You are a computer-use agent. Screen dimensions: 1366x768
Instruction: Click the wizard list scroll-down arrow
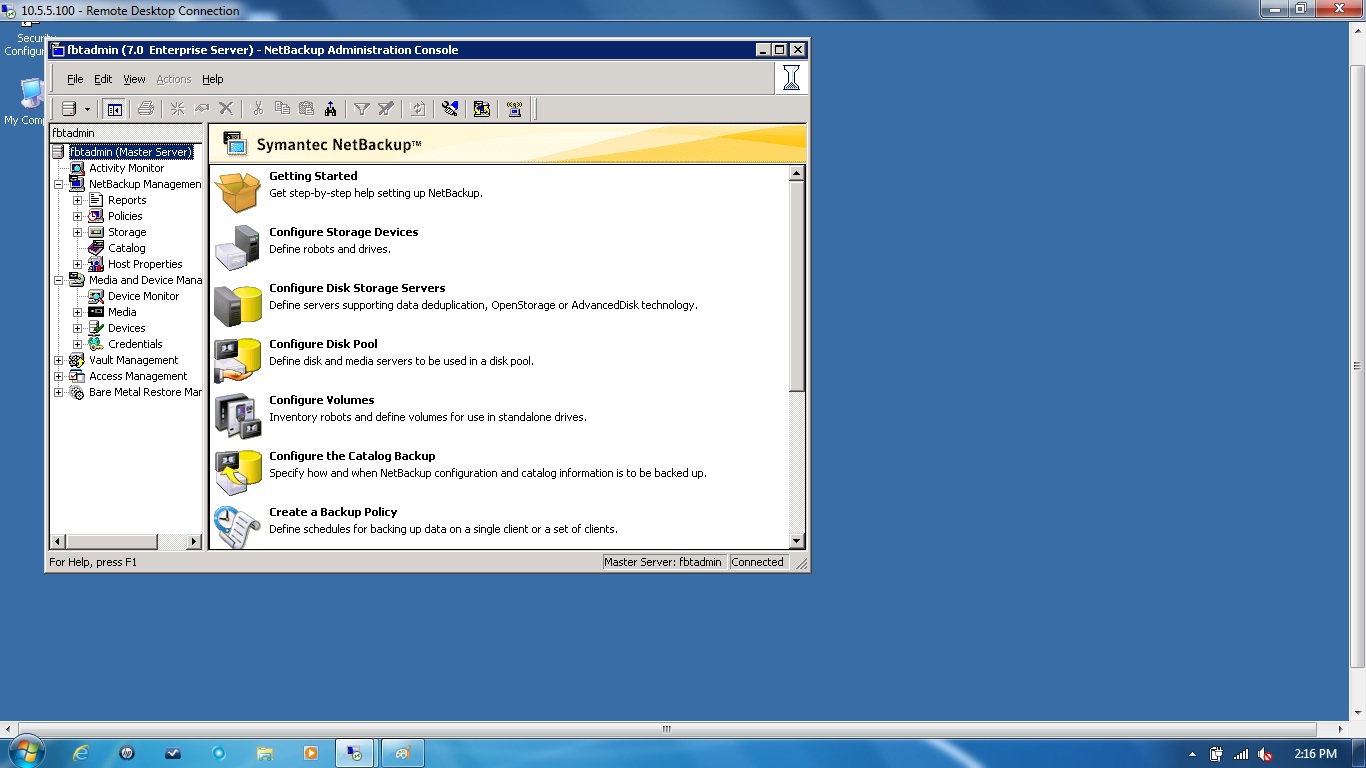[797, 541]
